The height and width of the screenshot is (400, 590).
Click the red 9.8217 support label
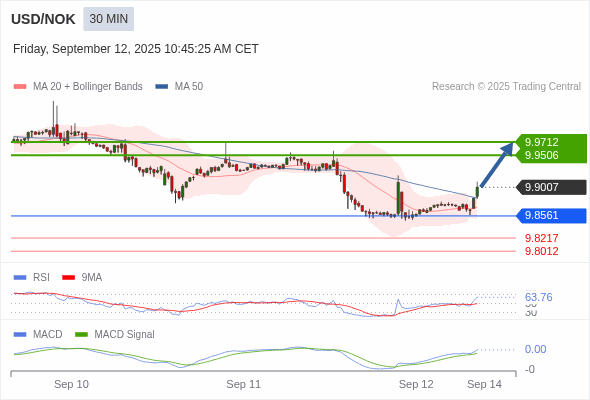[541, 238]
